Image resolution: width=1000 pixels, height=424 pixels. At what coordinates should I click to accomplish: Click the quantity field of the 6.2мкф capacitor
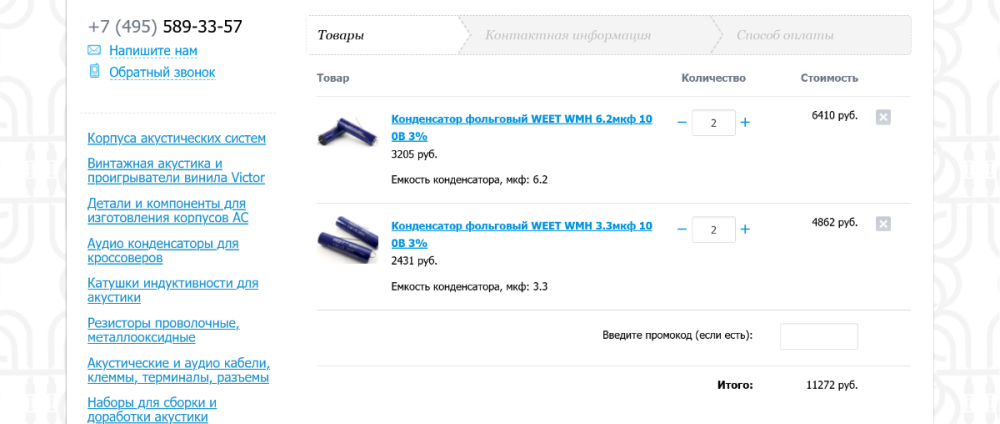pyautogui.click(x=713, y=123)
